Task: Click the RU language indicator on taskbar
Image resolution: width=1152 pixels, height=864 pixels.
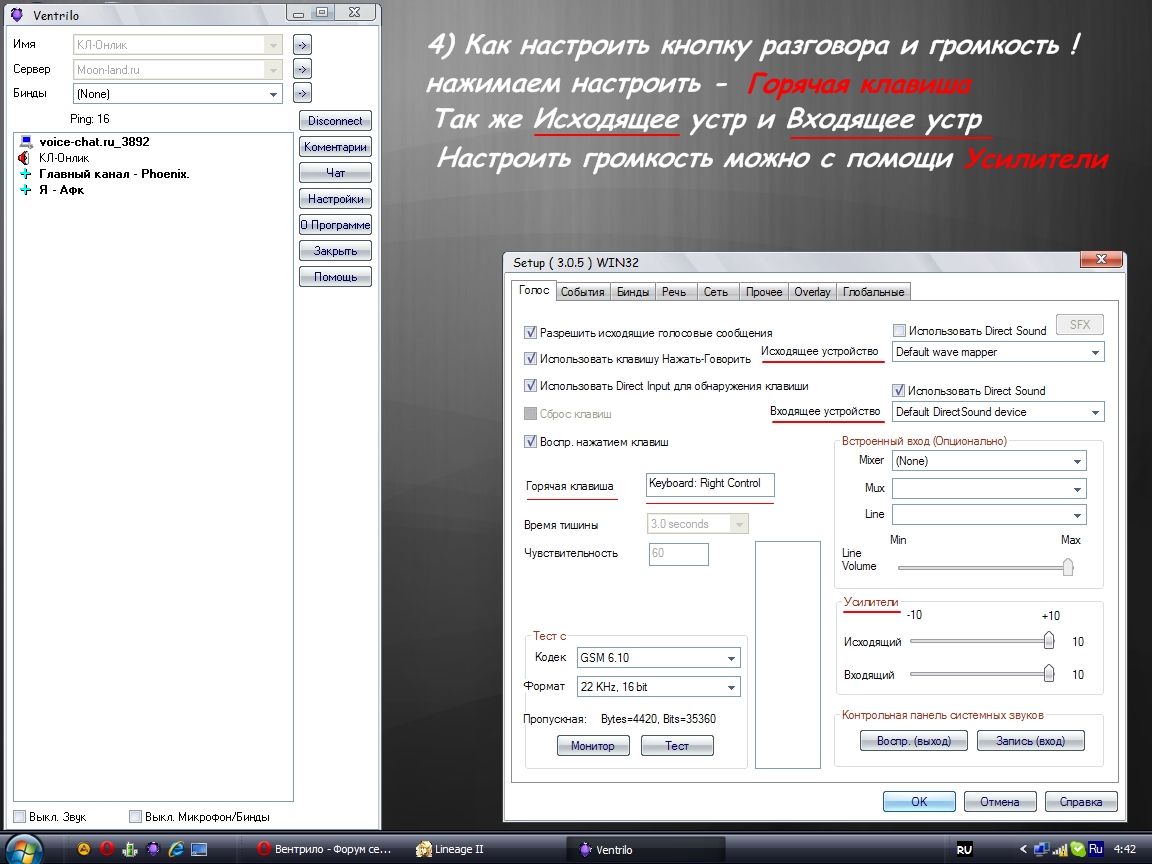Action: tap(964, 850)
